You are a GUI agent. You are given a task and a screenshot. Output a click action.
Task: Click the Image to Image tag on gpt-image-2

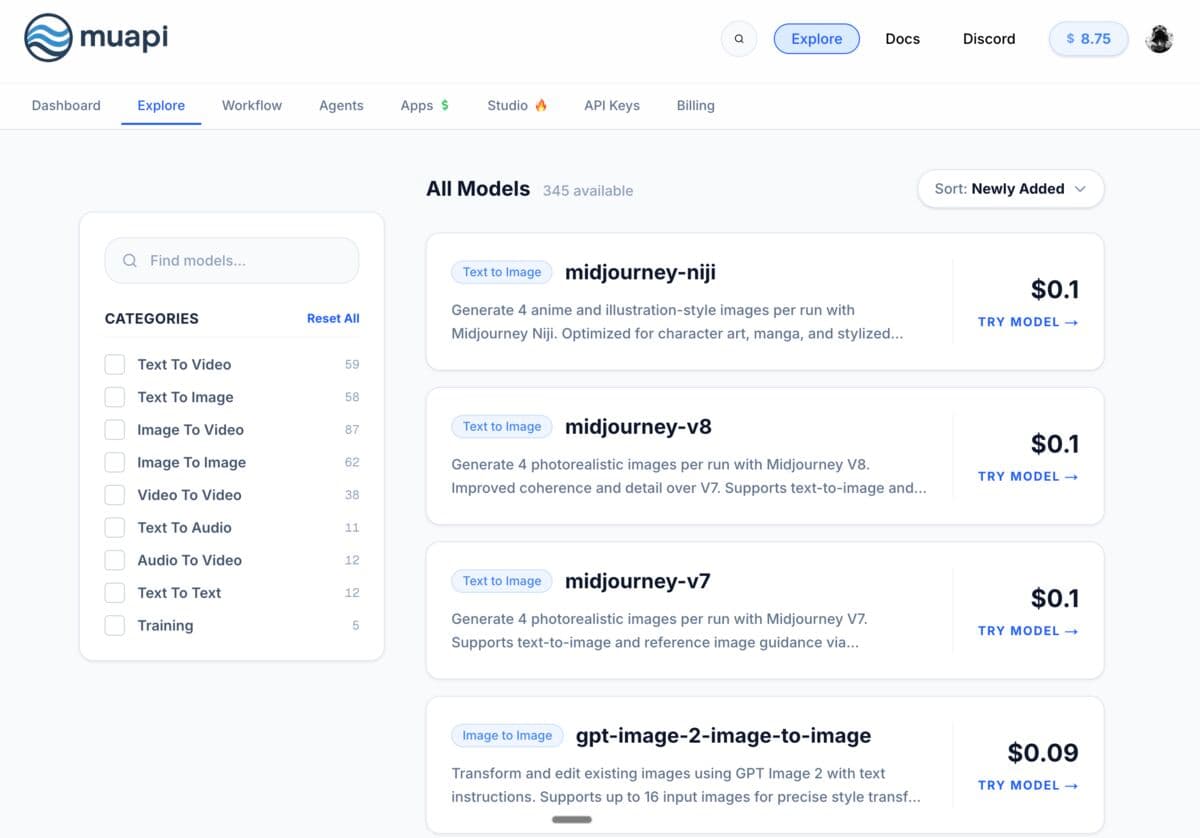pos(507,735)
